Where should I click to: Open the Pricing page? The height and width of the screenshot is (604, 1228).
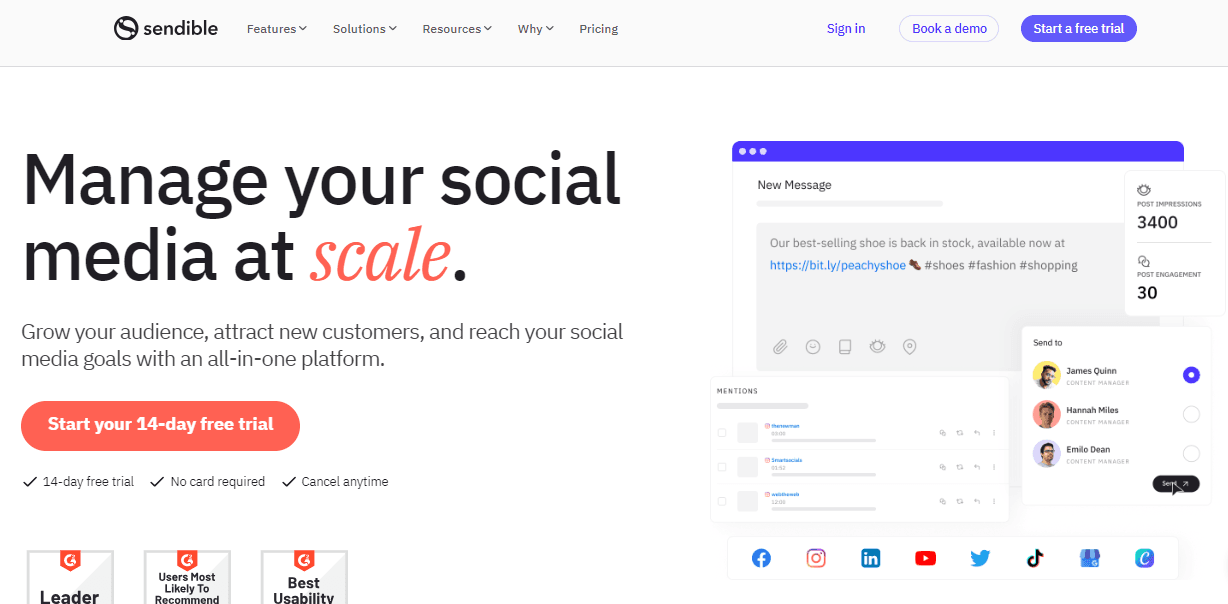pos(598,28)
